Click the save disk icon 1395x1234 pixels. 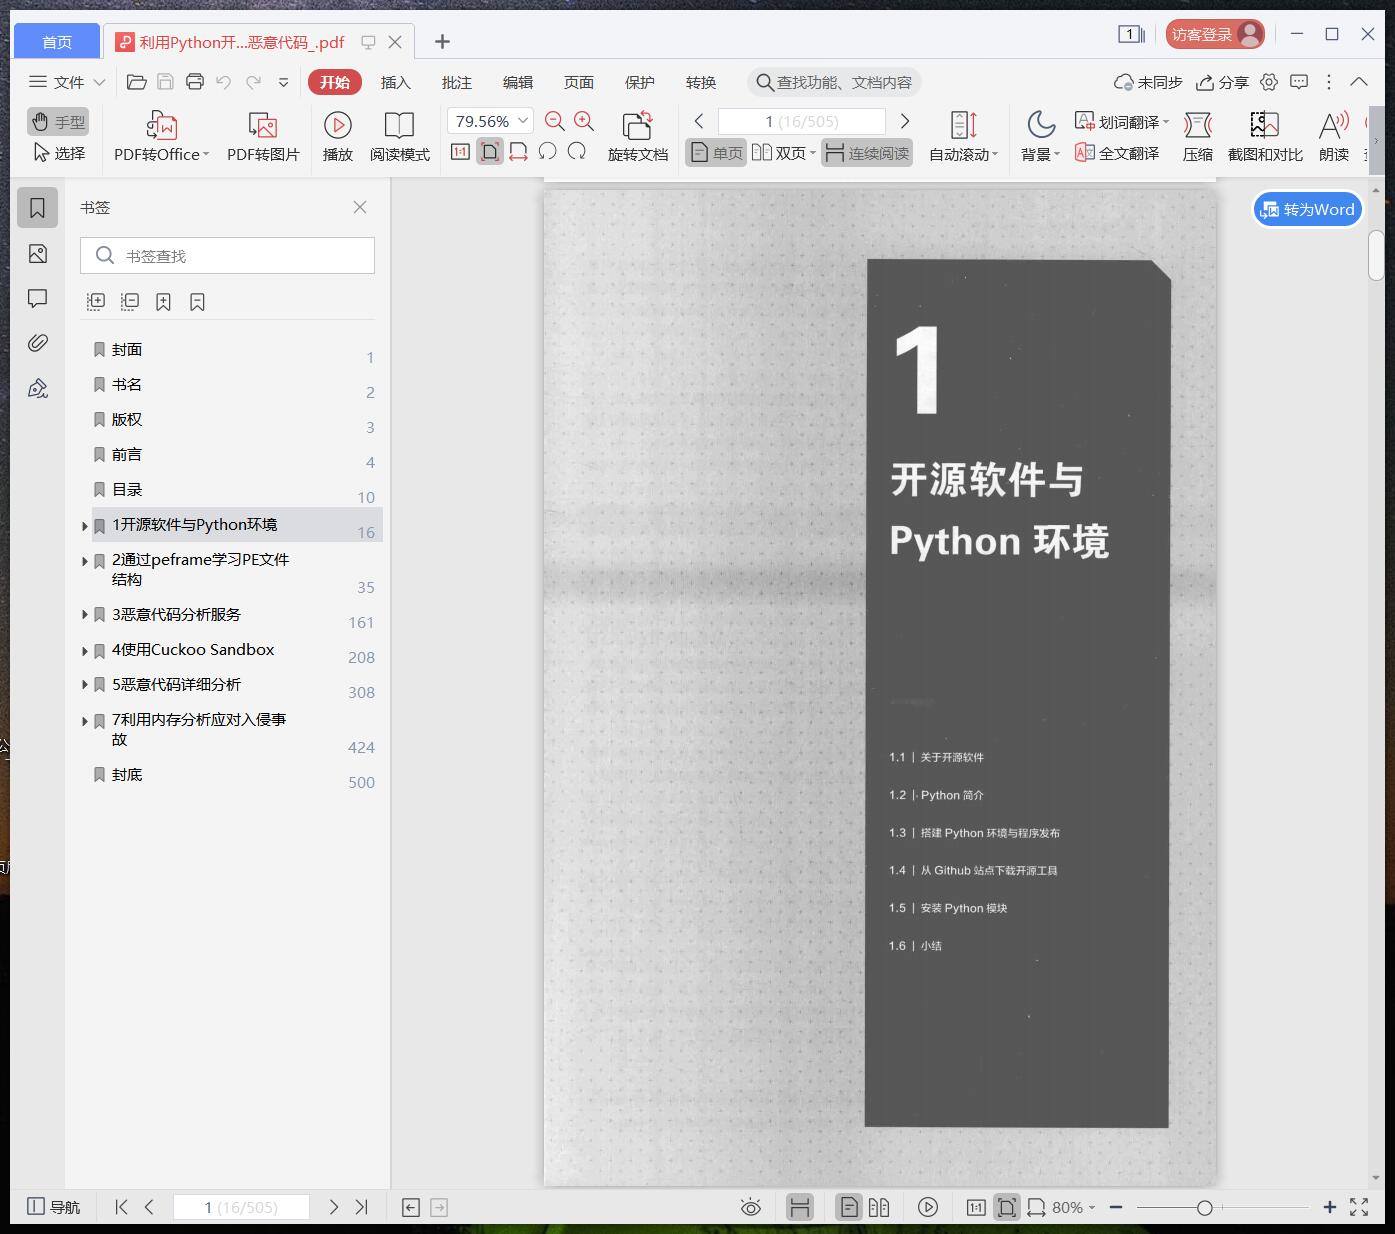coord(166,82)
